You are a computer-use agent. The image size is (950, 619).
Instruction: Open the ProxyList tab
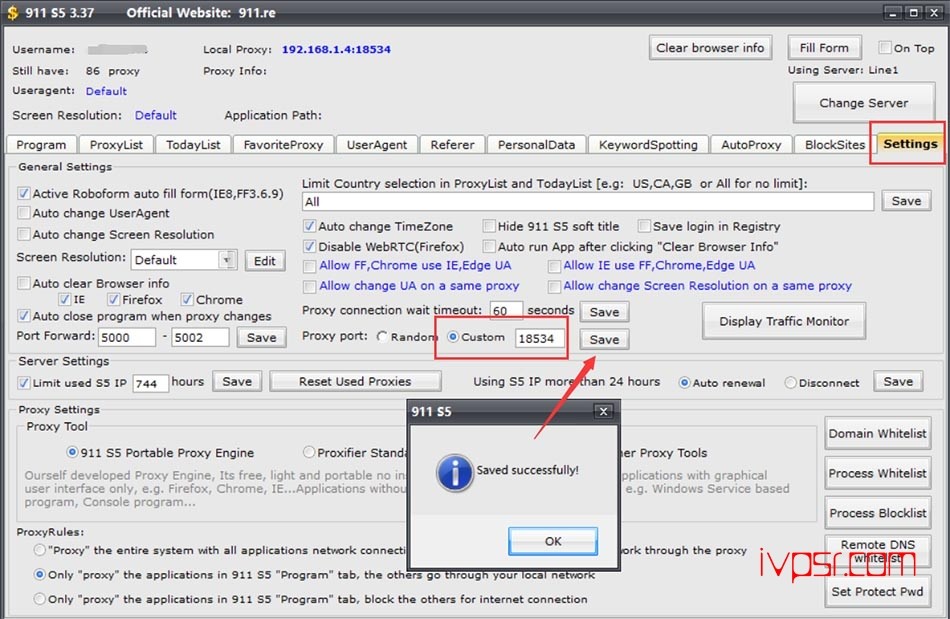[x=116, y=145]
